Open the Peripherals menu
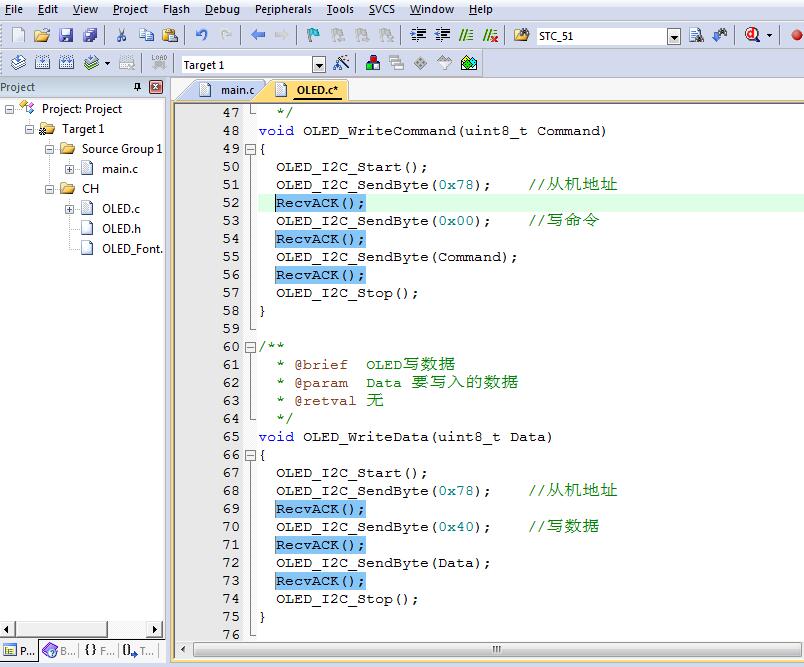The width and height of the screenshot is (804, 667). pyautogui.click(x=283, y=9)
